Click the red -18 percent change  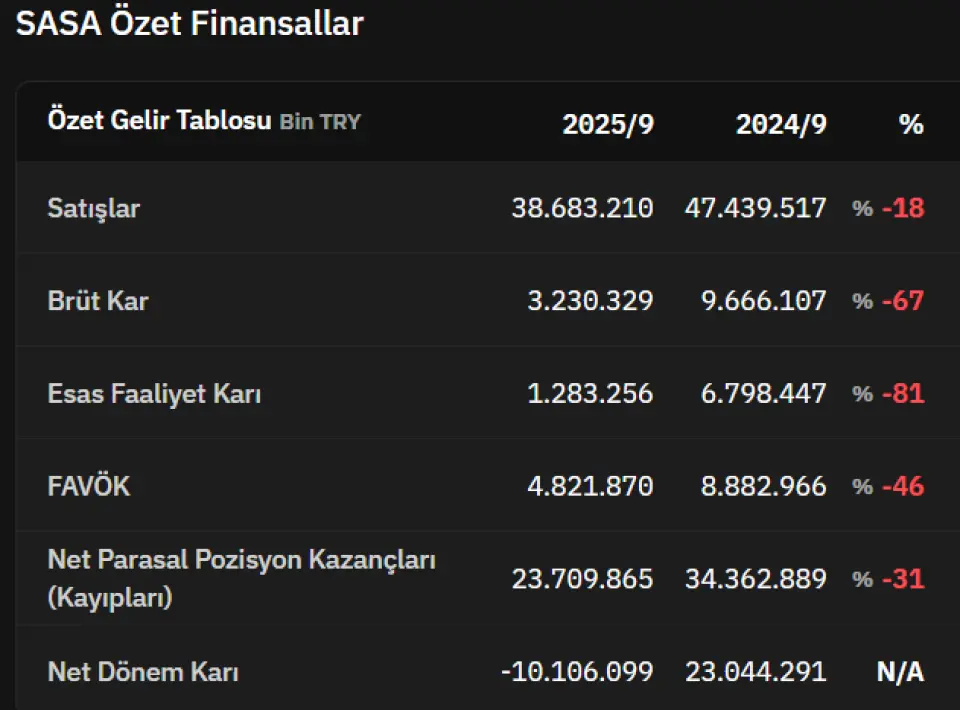[903, 208]
